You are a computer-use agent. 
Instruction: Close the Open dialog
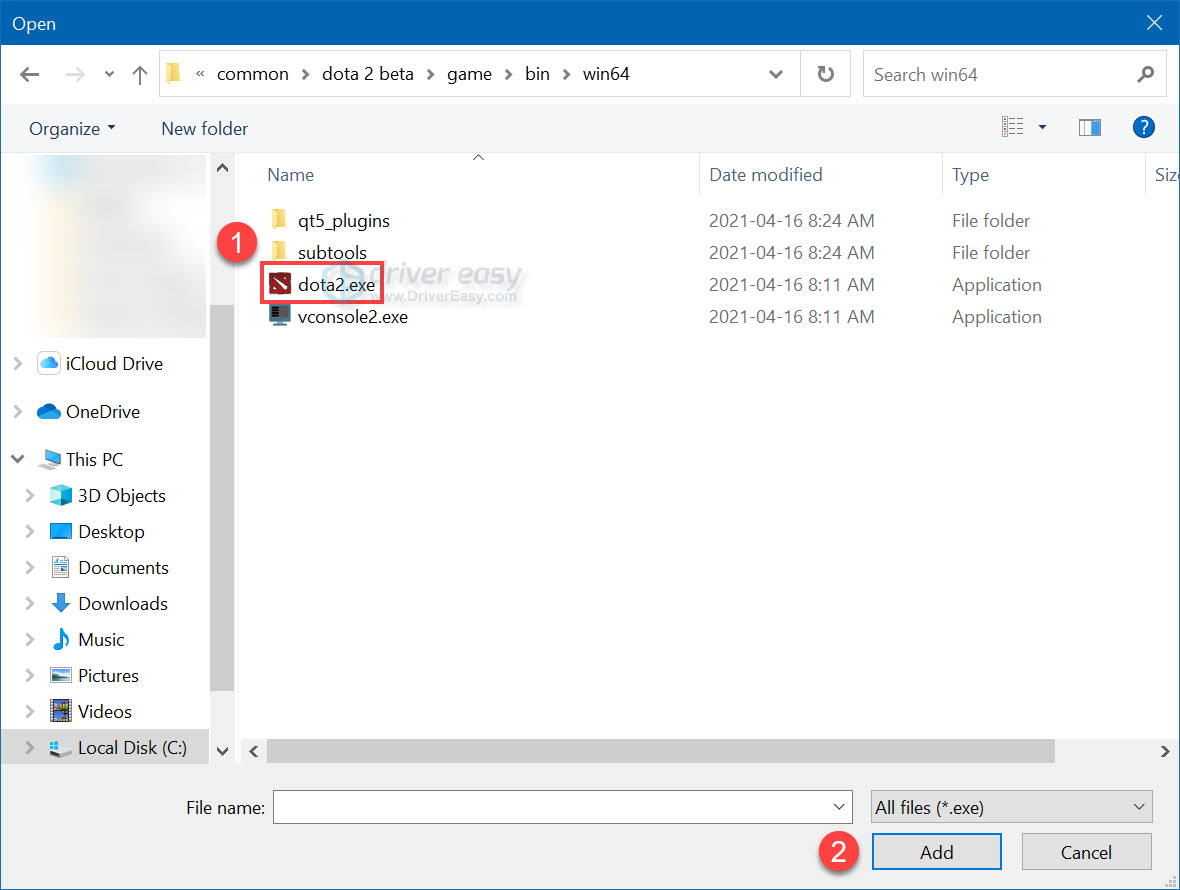pos(1154,23)
